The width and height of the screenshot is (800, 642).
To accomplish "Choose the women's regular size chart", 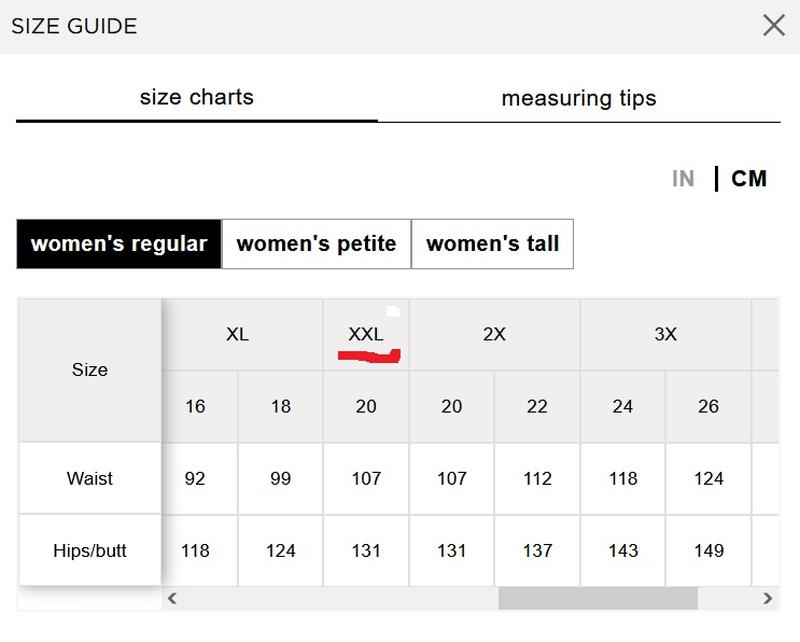I will [119, 244].
